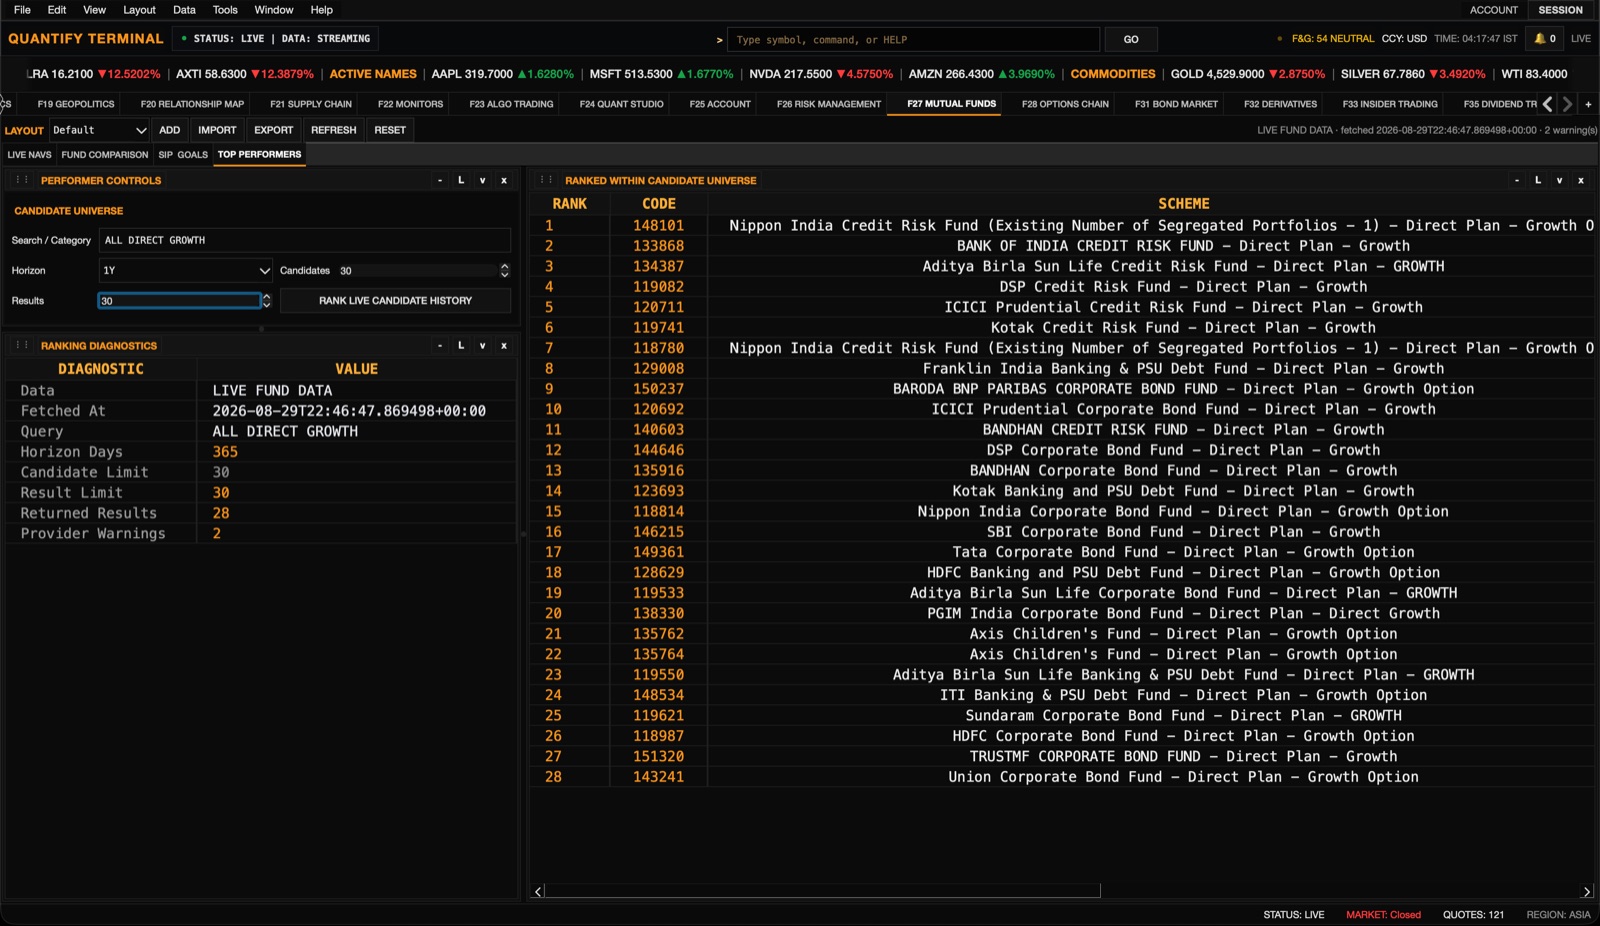The width and height of the screenshot is (1600, 926).
Task: Switch to the SIP Goals sub-tab
Action: point(183,155)
